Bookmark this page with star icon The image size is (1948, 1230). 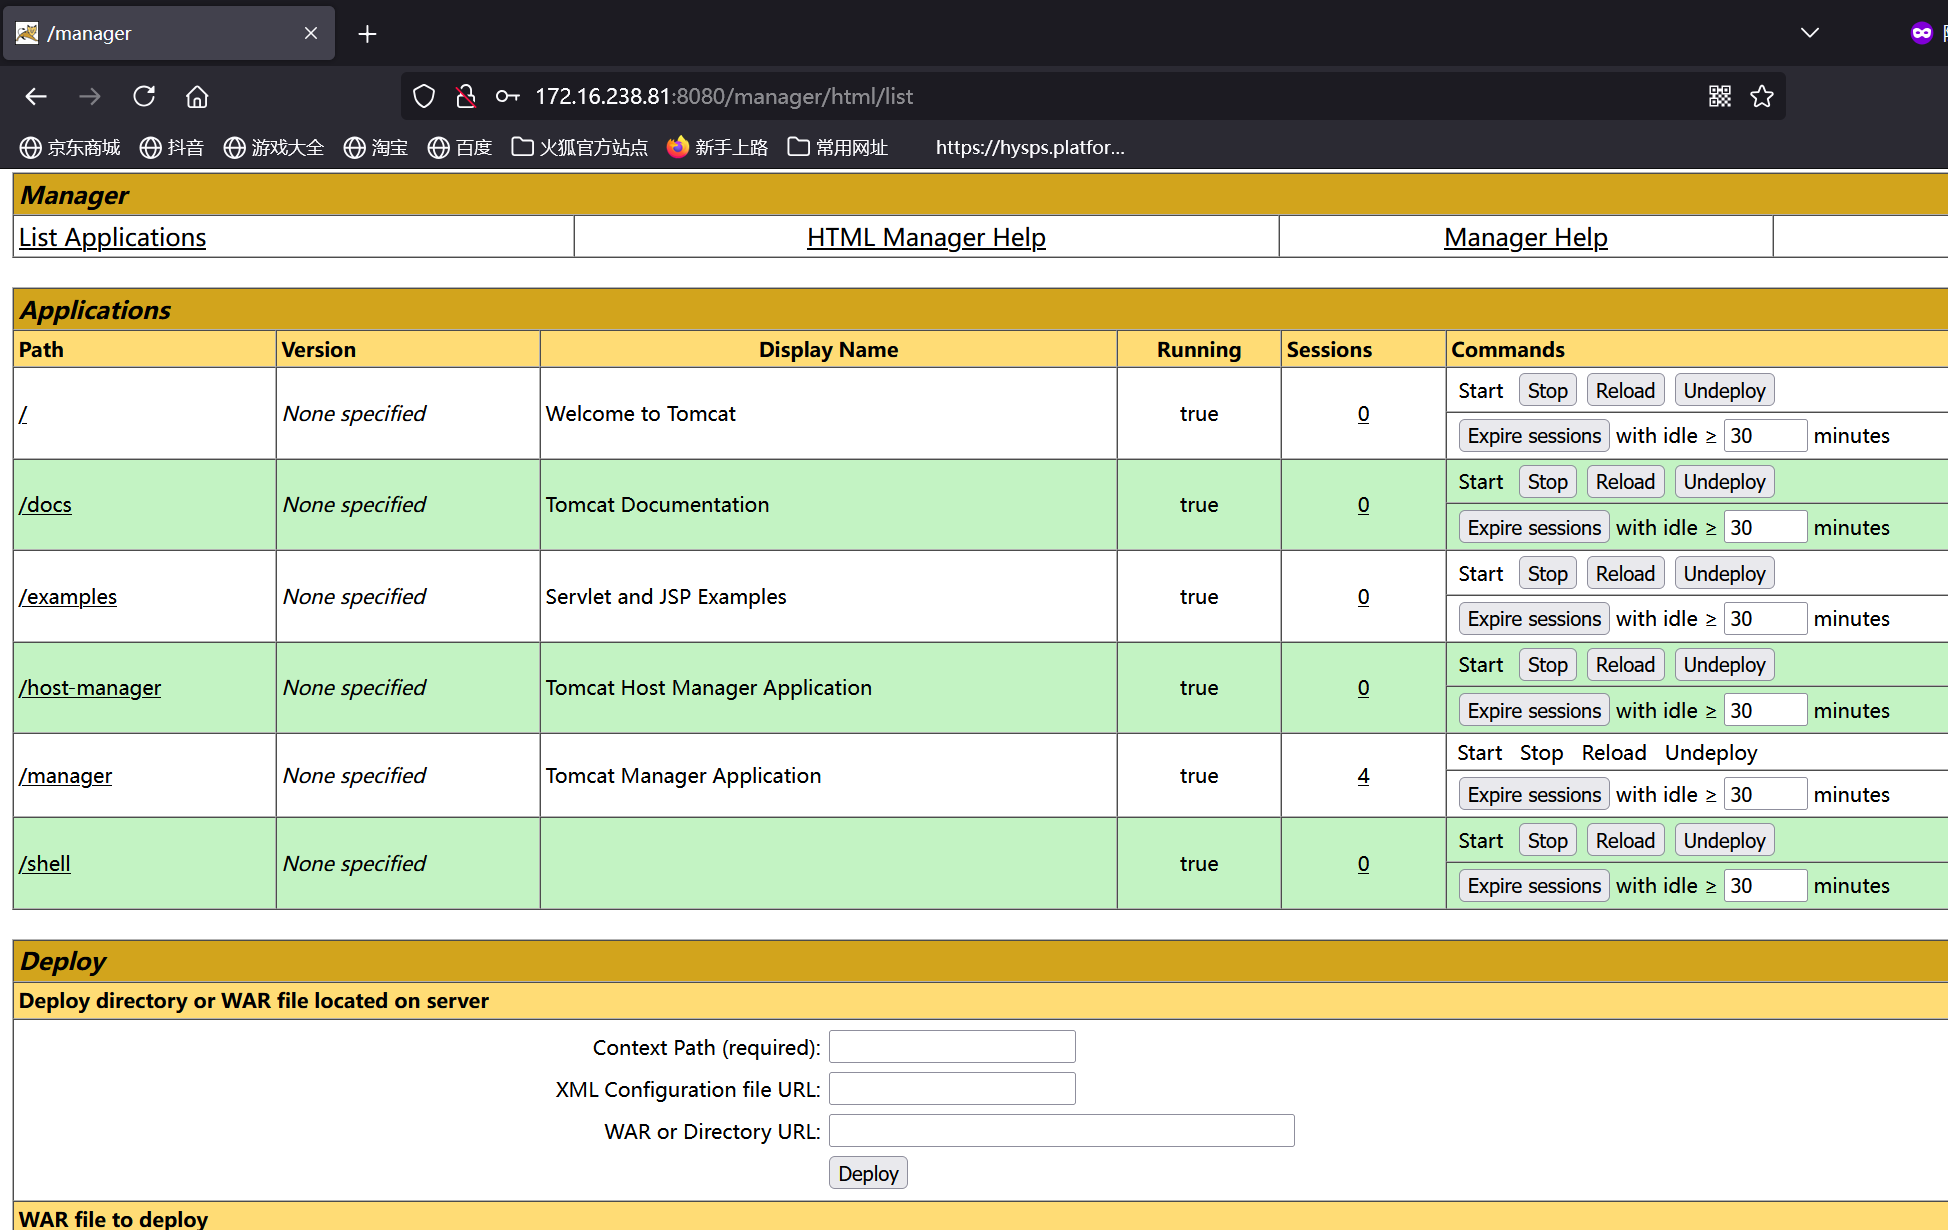(x=1762, y=96)
